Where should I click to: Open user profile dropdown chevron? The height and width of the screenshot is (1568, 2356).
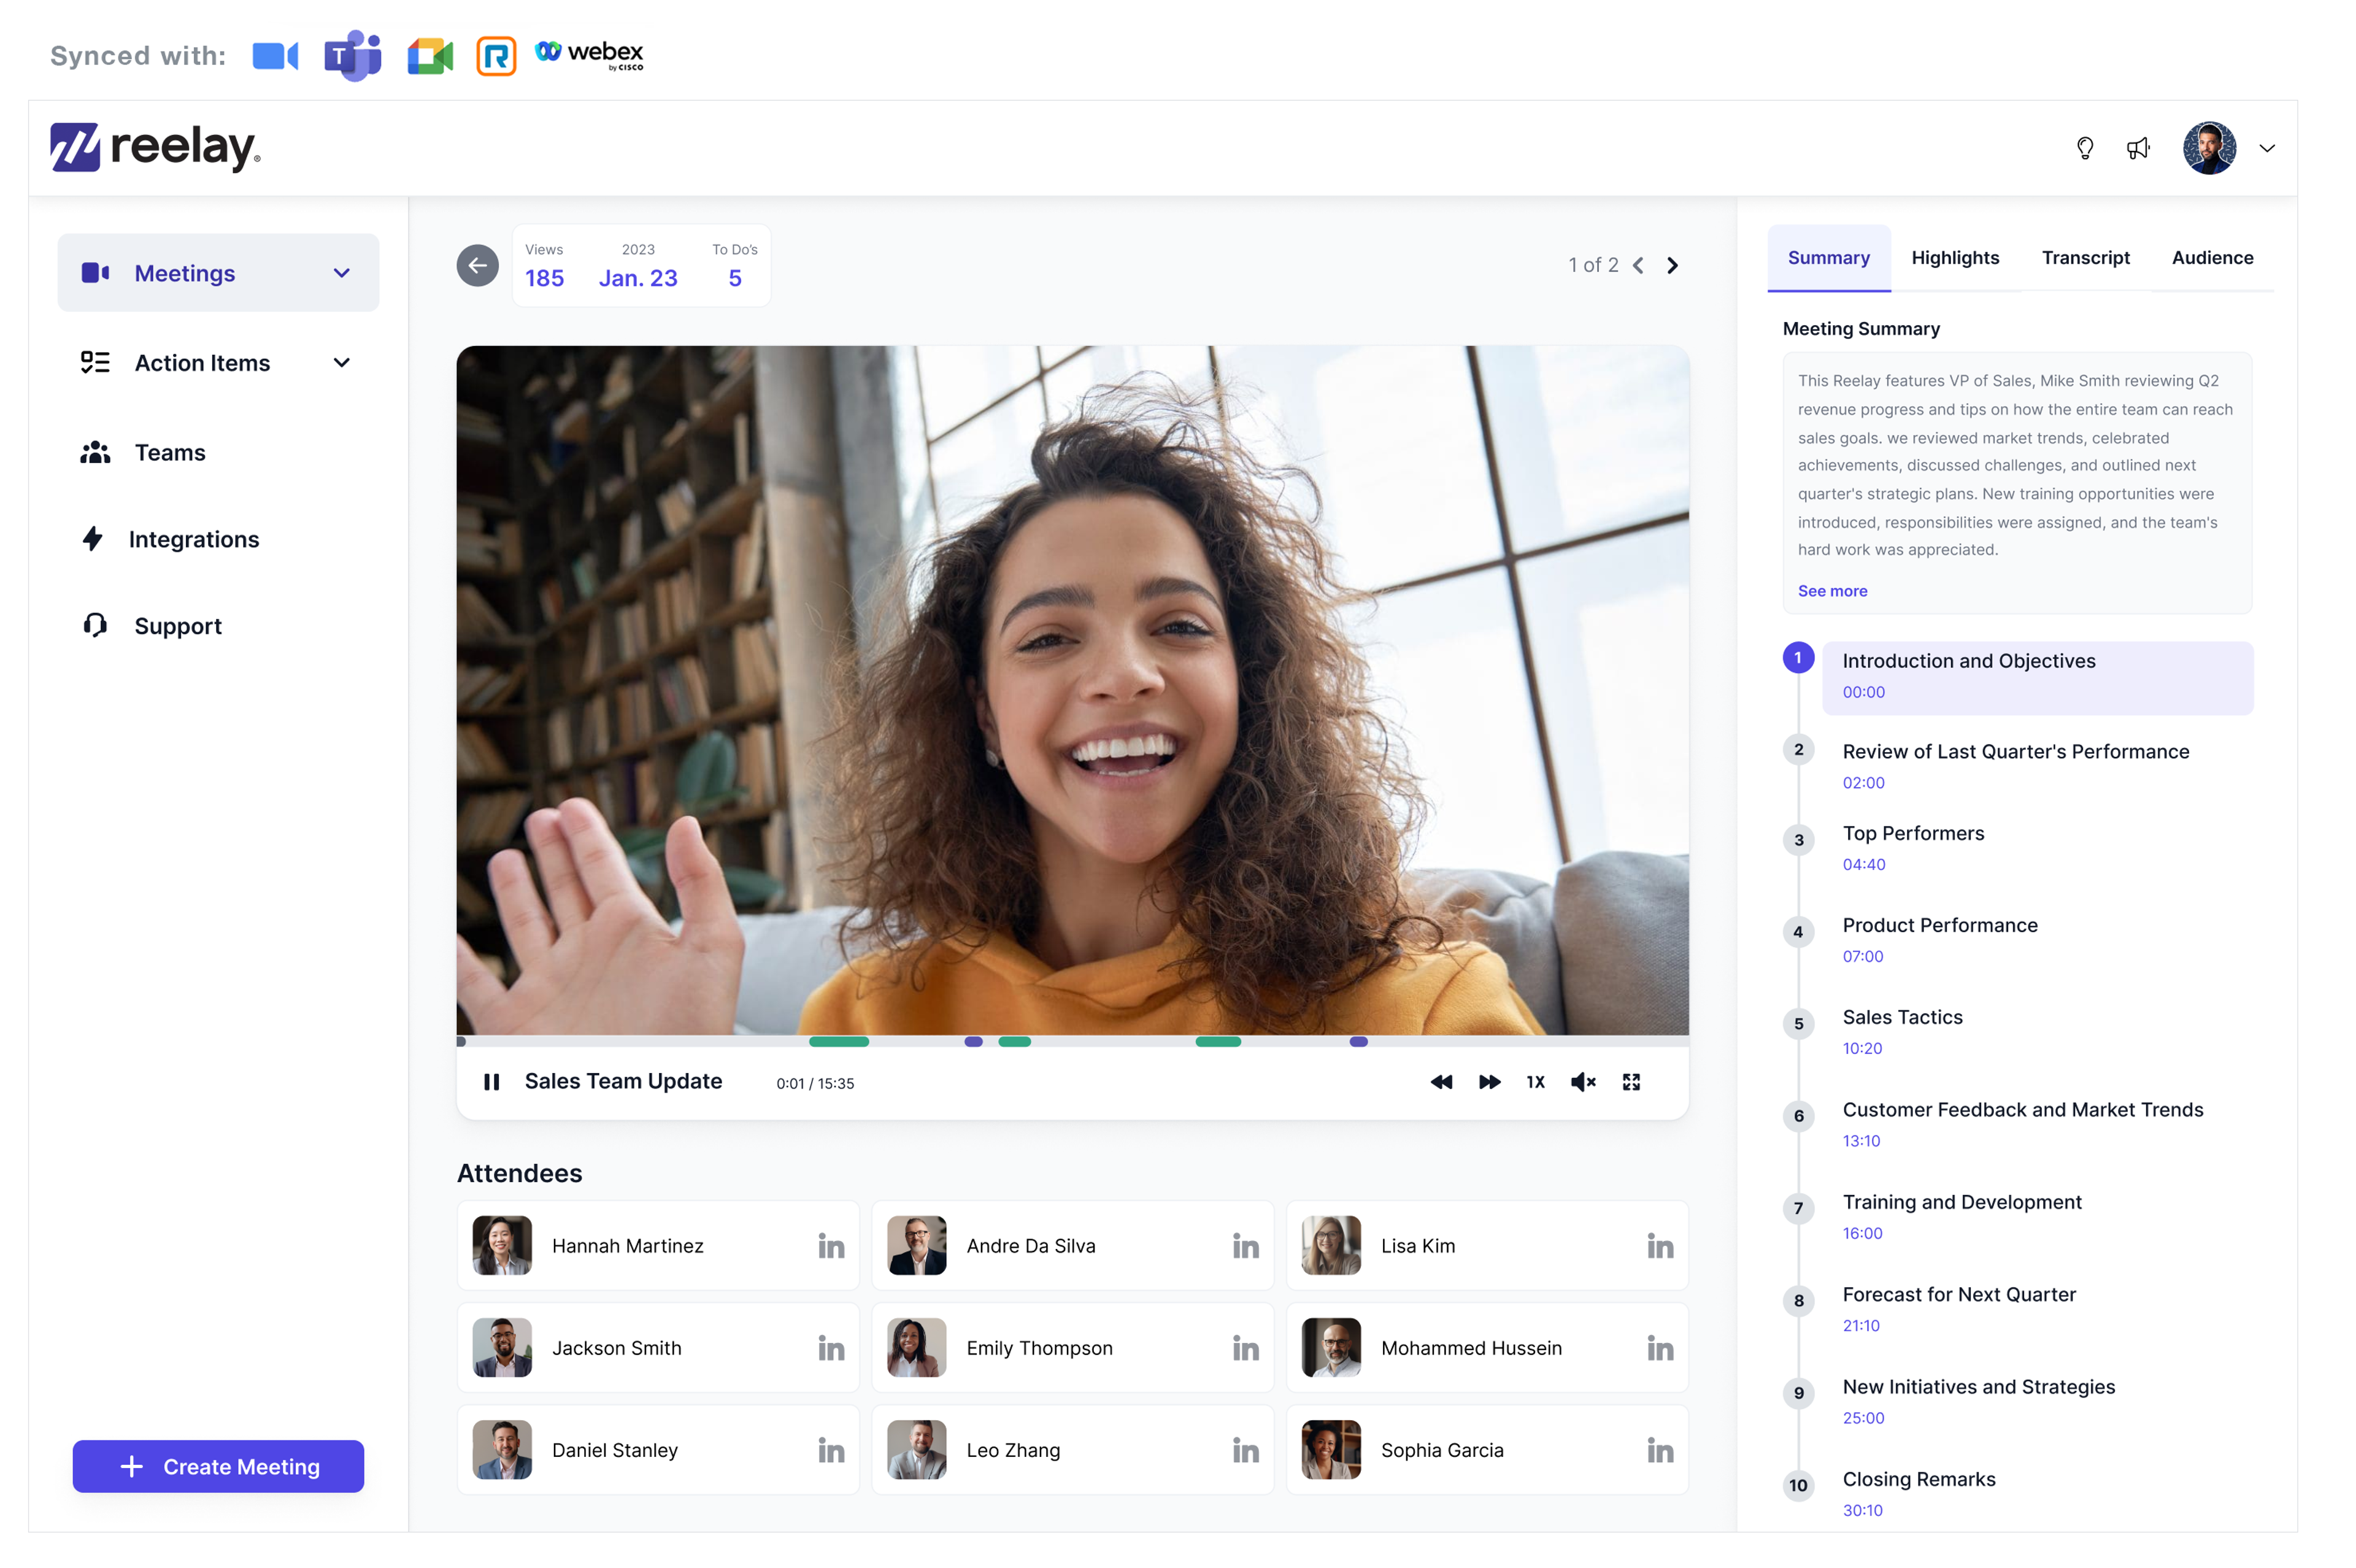pyautogui.click(x=2267, y=149)
